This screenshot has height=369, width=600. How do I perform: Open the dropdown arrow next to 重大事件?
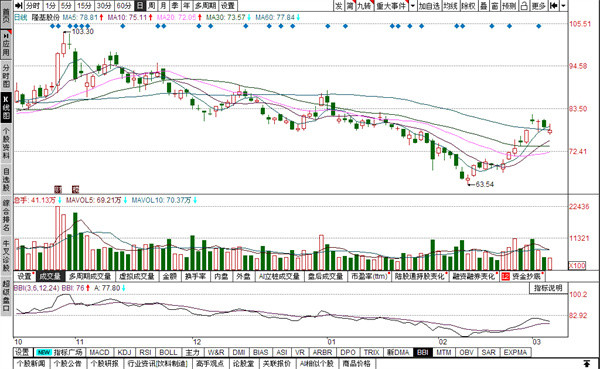coord(412,6)
